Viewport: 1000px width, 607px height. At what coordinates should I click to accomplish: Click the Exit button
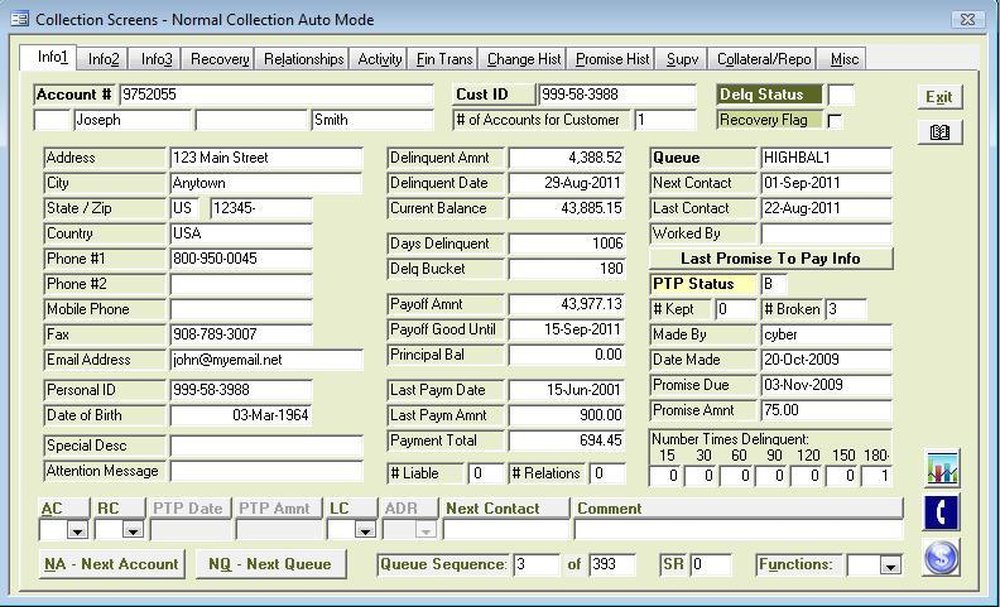[x=938, y=96]
